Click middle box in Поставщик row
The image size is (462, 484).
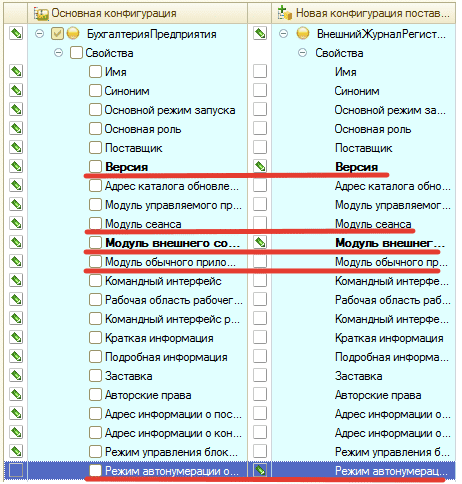[x=260, y=148]
